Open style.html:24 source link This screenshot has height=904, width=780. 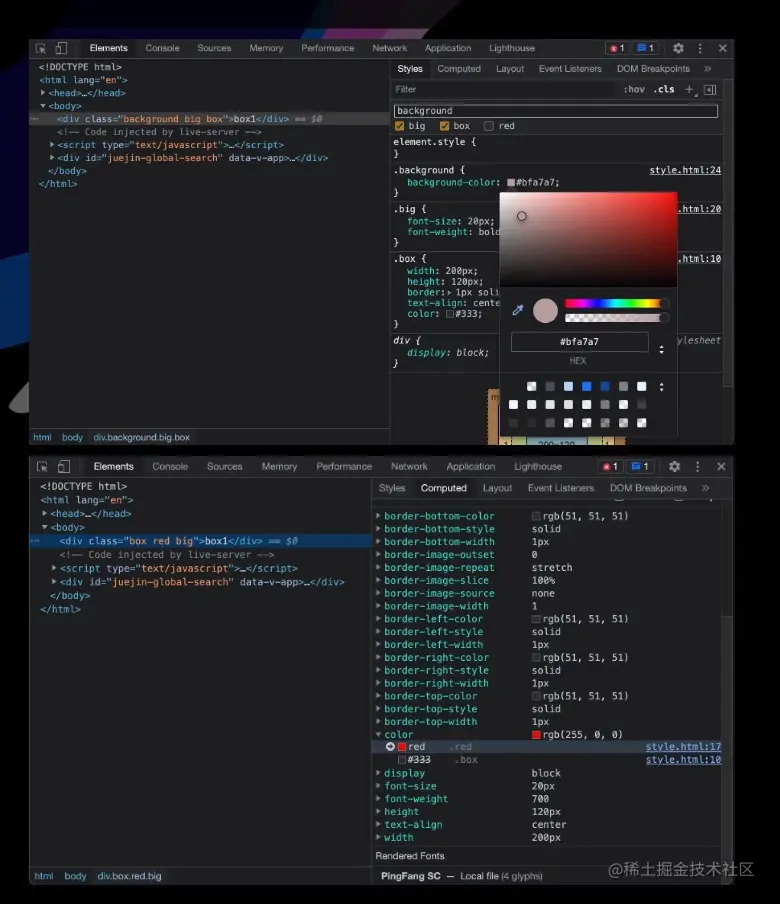[x=685, y=170]
